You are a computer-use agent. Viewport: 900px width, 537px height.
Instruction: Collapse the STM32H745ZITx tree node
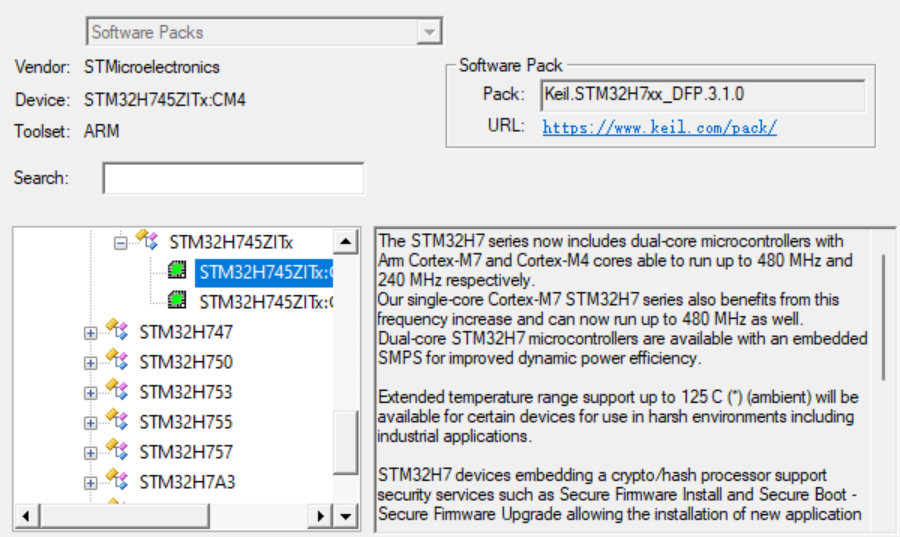pos(121,243)
